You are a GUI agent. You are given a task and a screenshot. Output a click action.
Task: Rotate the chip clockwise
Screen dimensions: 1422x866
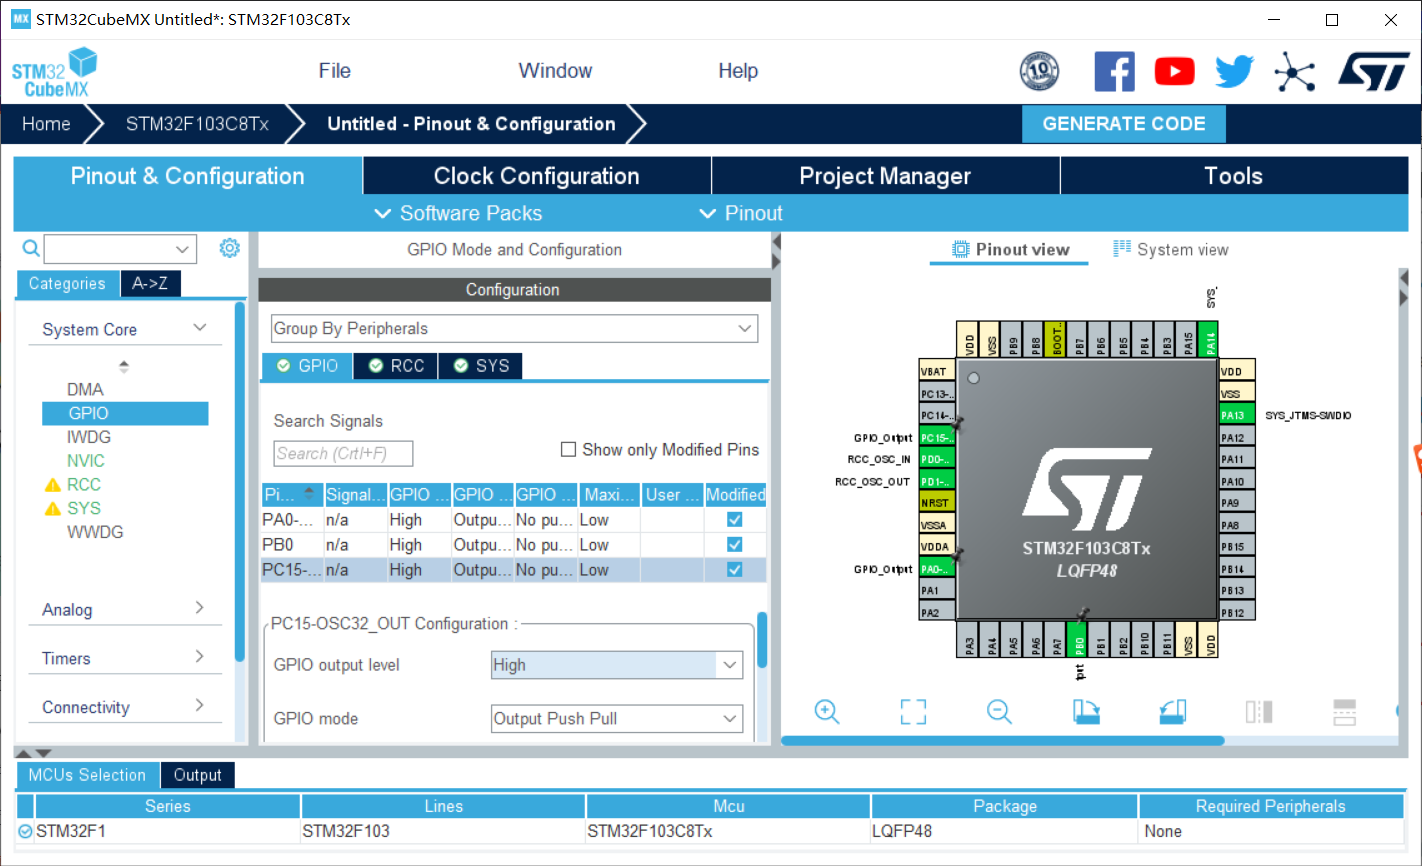click(x=1086, y=712)
